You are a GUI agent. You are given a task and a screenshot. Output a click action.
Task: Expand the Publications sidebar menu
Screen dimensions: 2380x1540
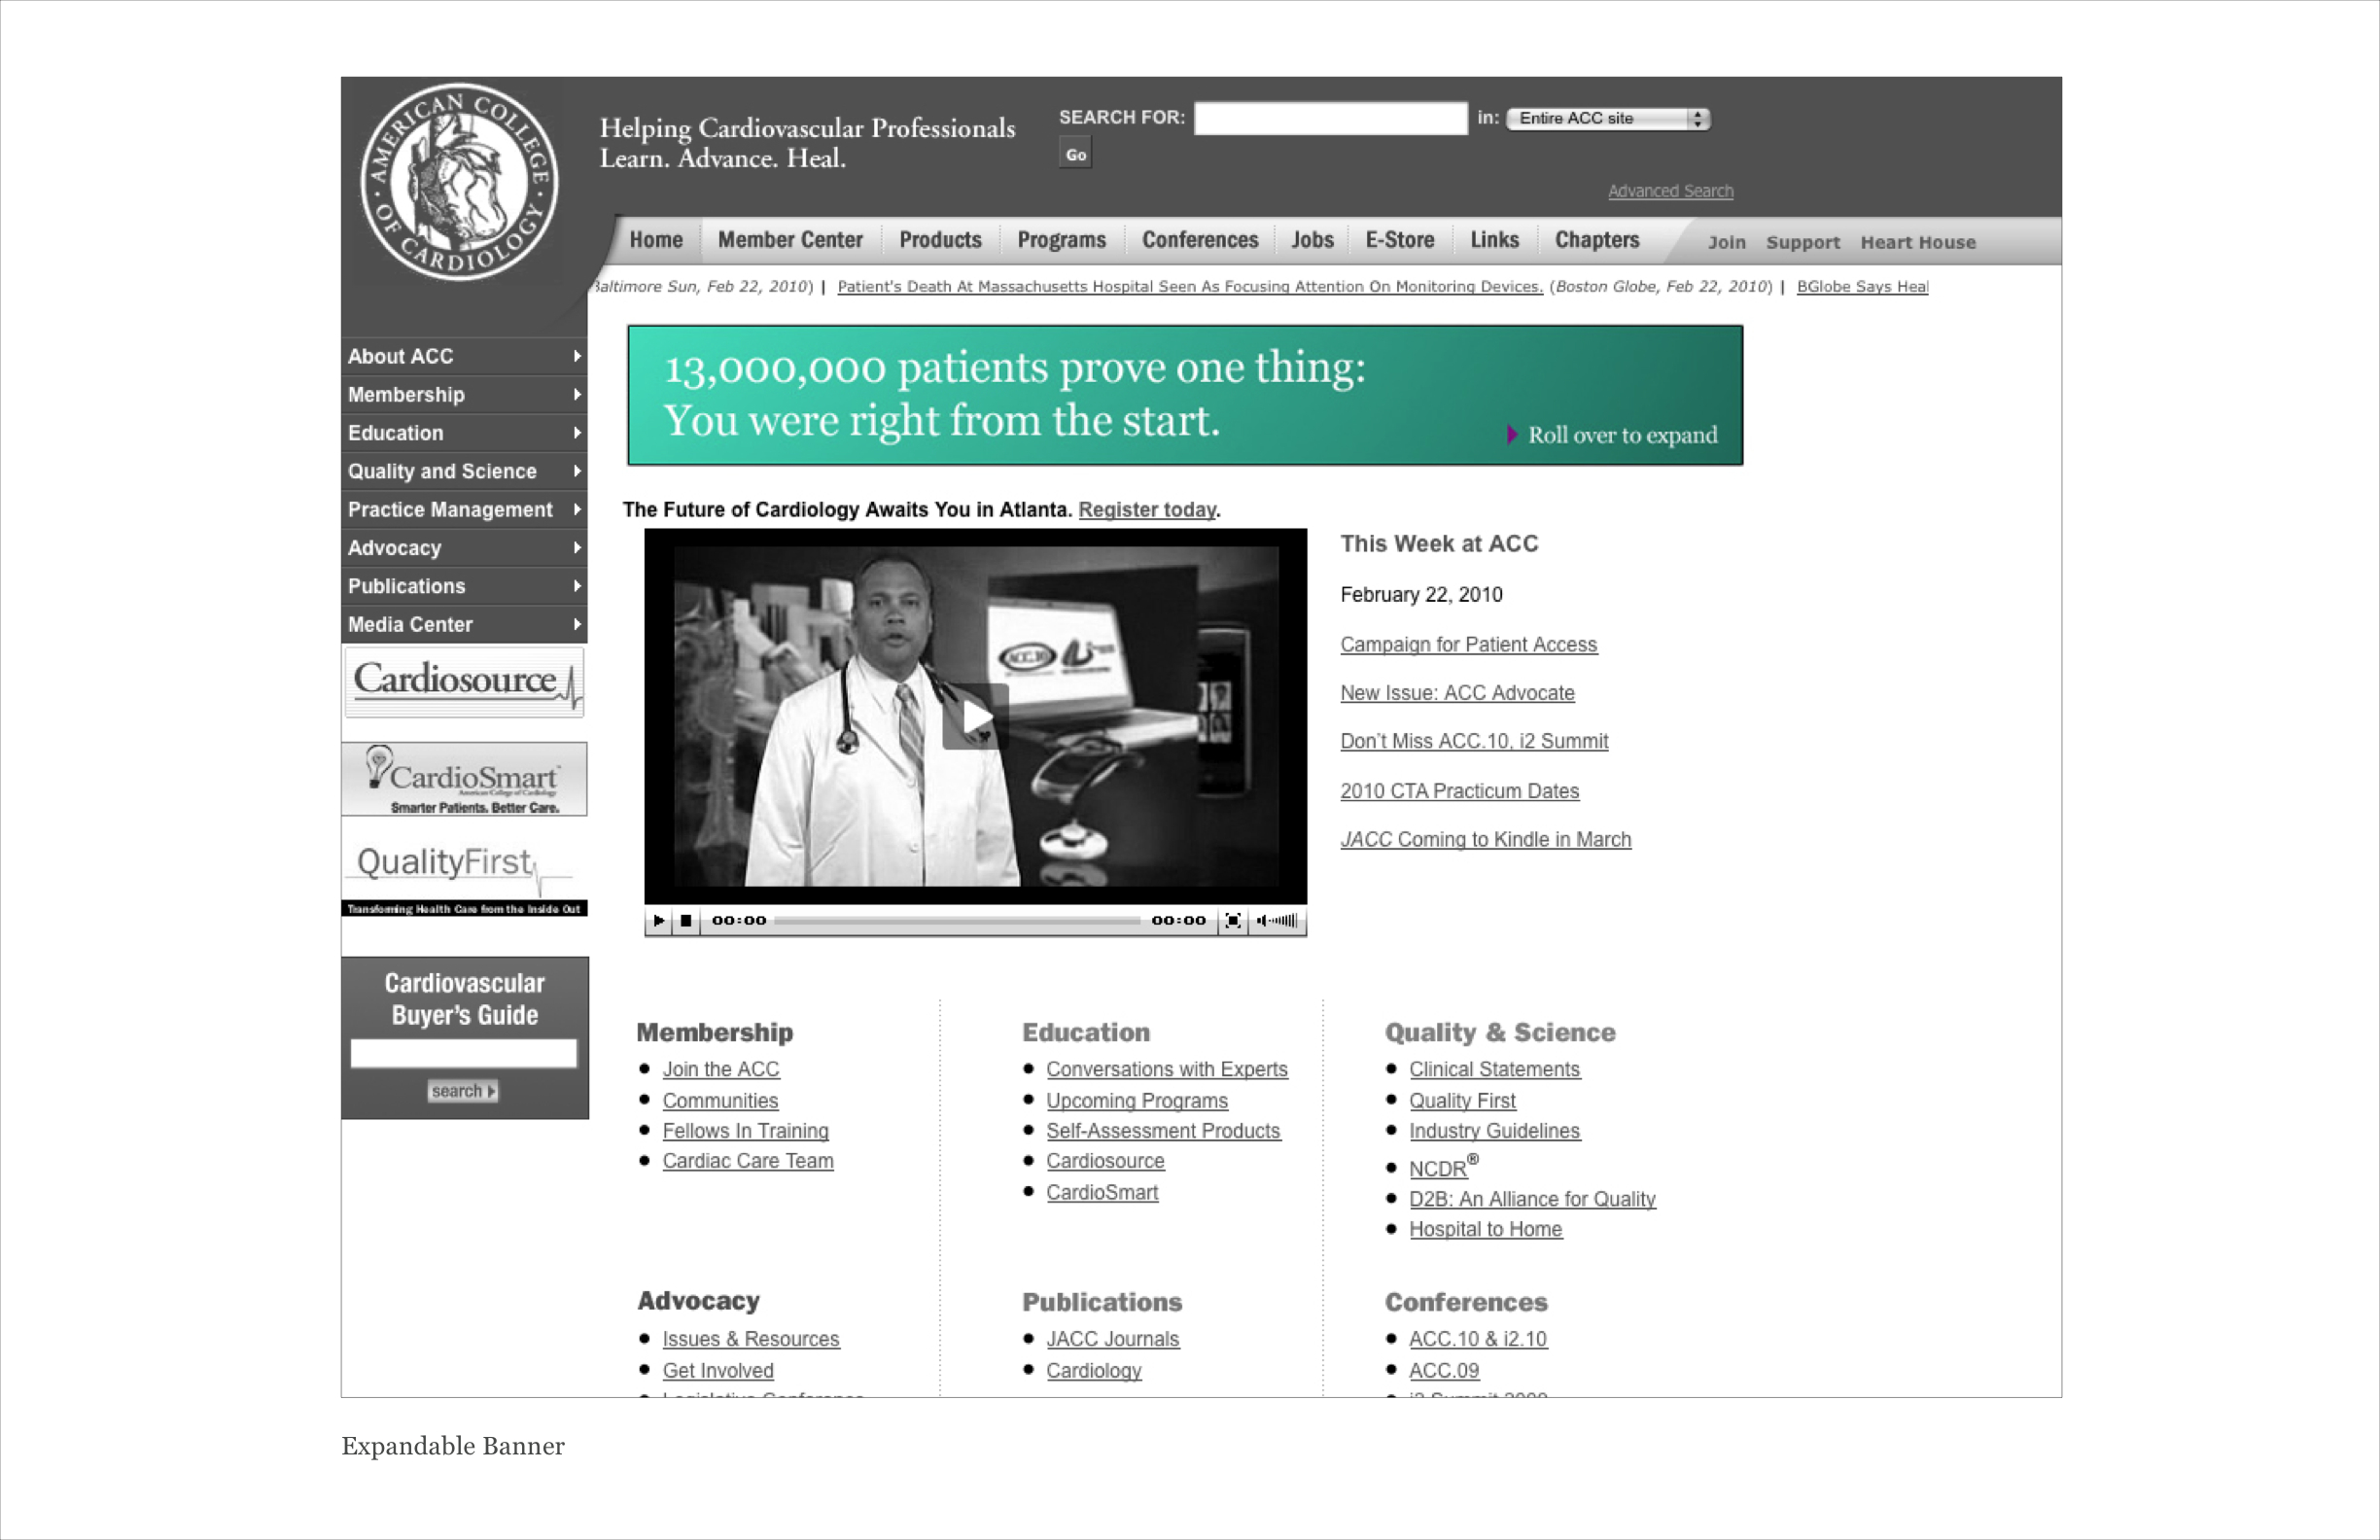tap(464, 586)
